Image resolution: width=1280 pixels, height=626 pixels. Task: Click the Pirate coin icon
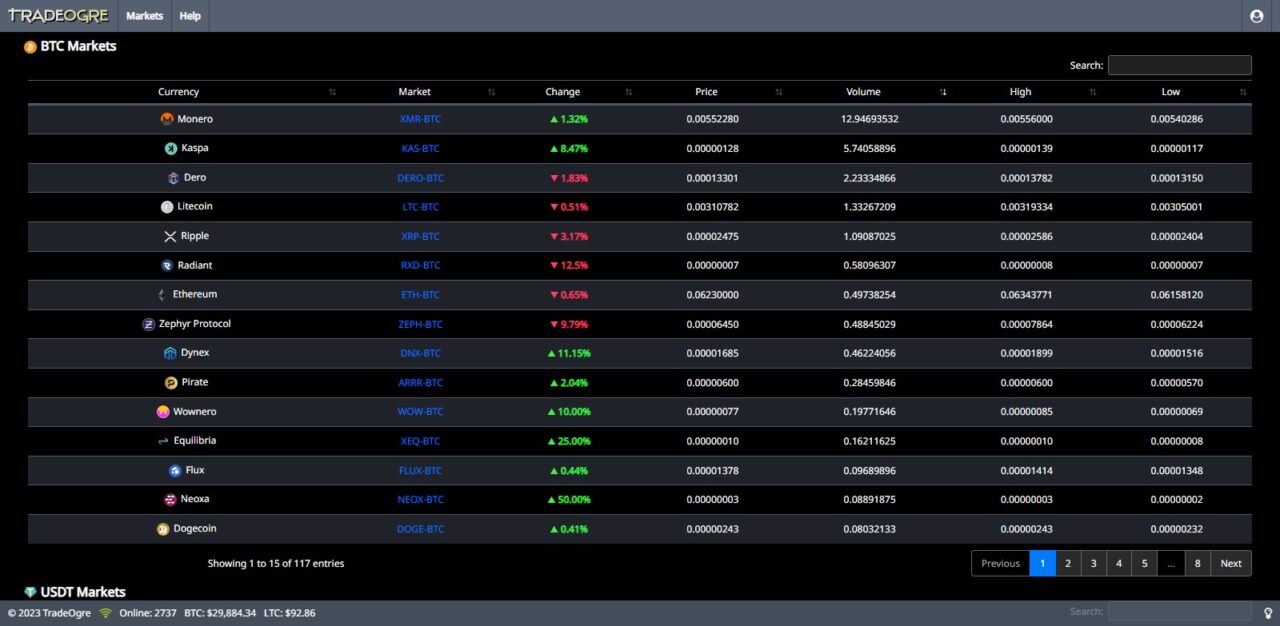pos(171,383)
